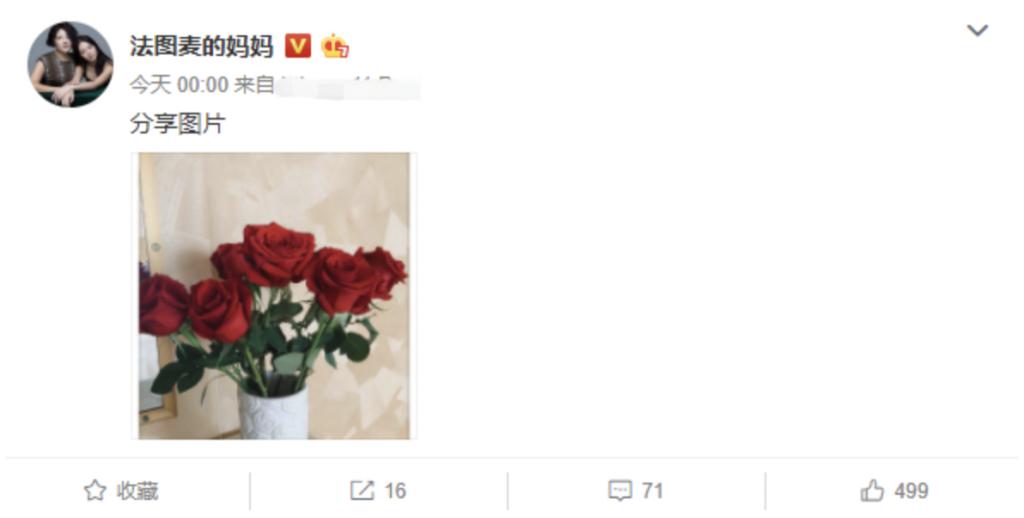Click the profile avatar photo

pyautogui.click(x=70, y=64)
